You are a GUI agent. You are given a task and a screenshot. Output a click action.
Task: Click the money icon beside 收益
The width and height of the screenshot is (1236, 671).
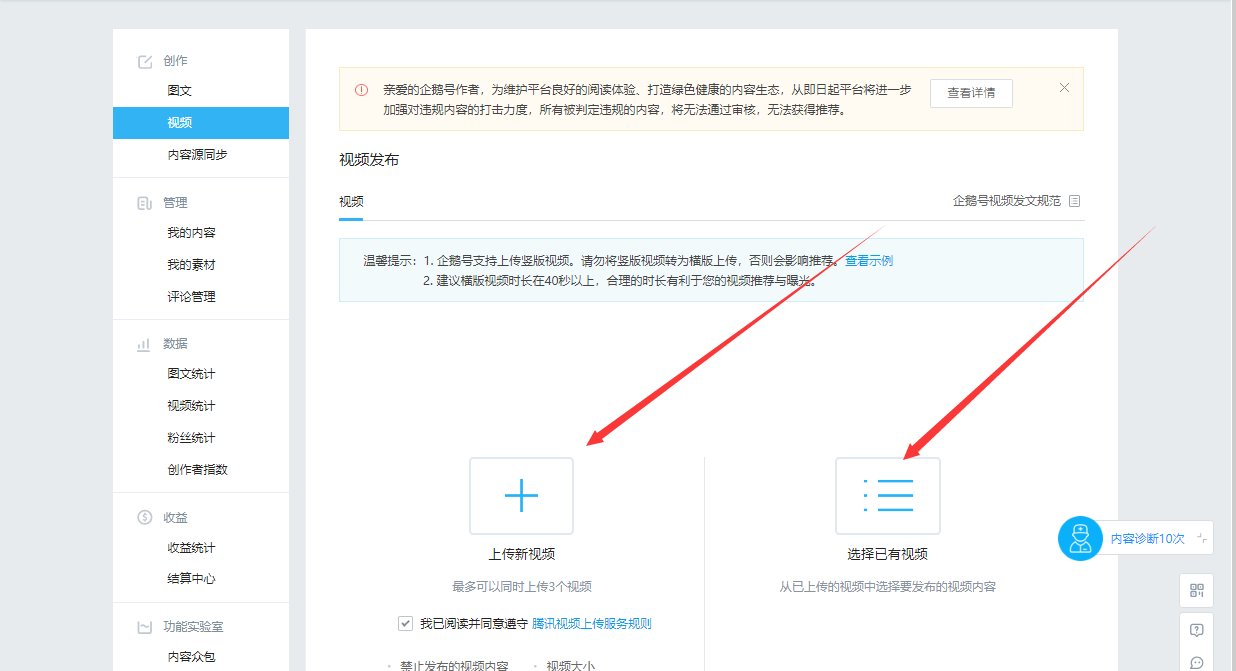pyautogui.click(x=143, y=517)
